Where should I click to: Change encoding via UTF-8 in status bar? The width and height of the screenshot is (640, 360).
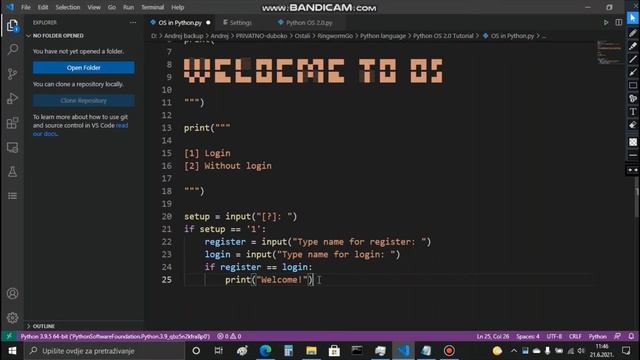[554, 336]
